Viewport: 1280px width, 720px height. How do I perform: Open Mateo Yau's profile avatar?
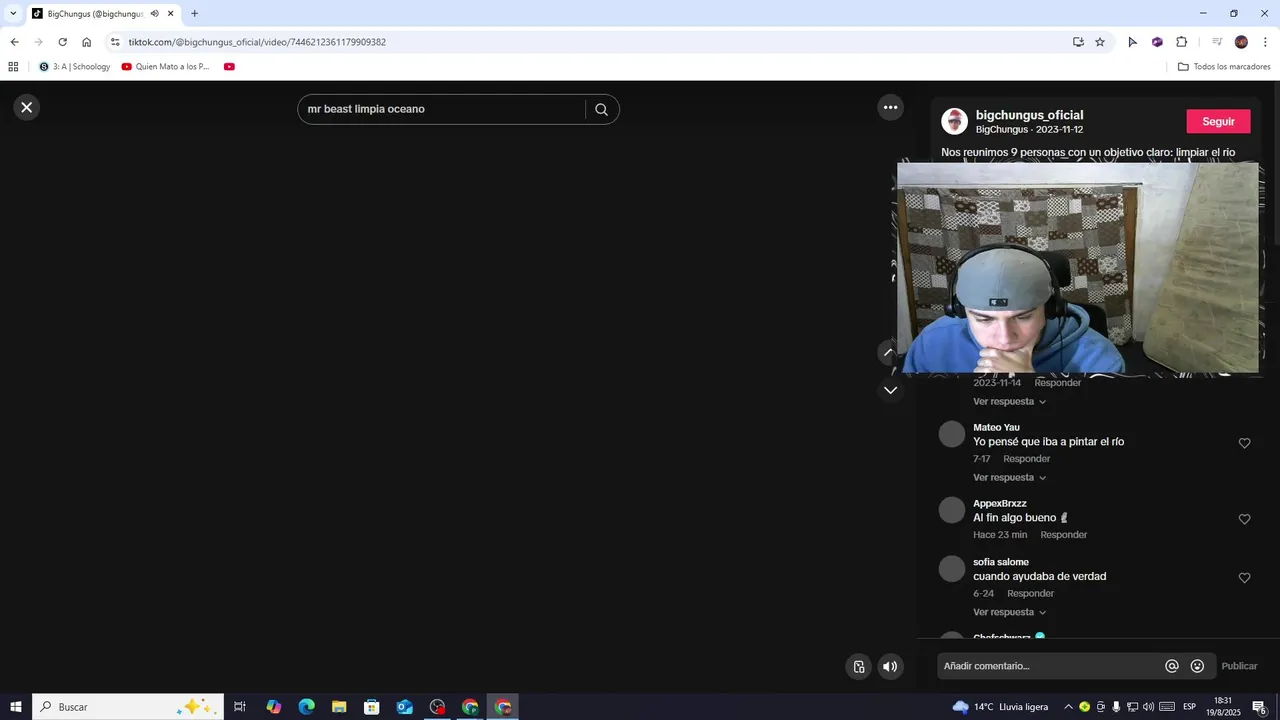point(952,434)
